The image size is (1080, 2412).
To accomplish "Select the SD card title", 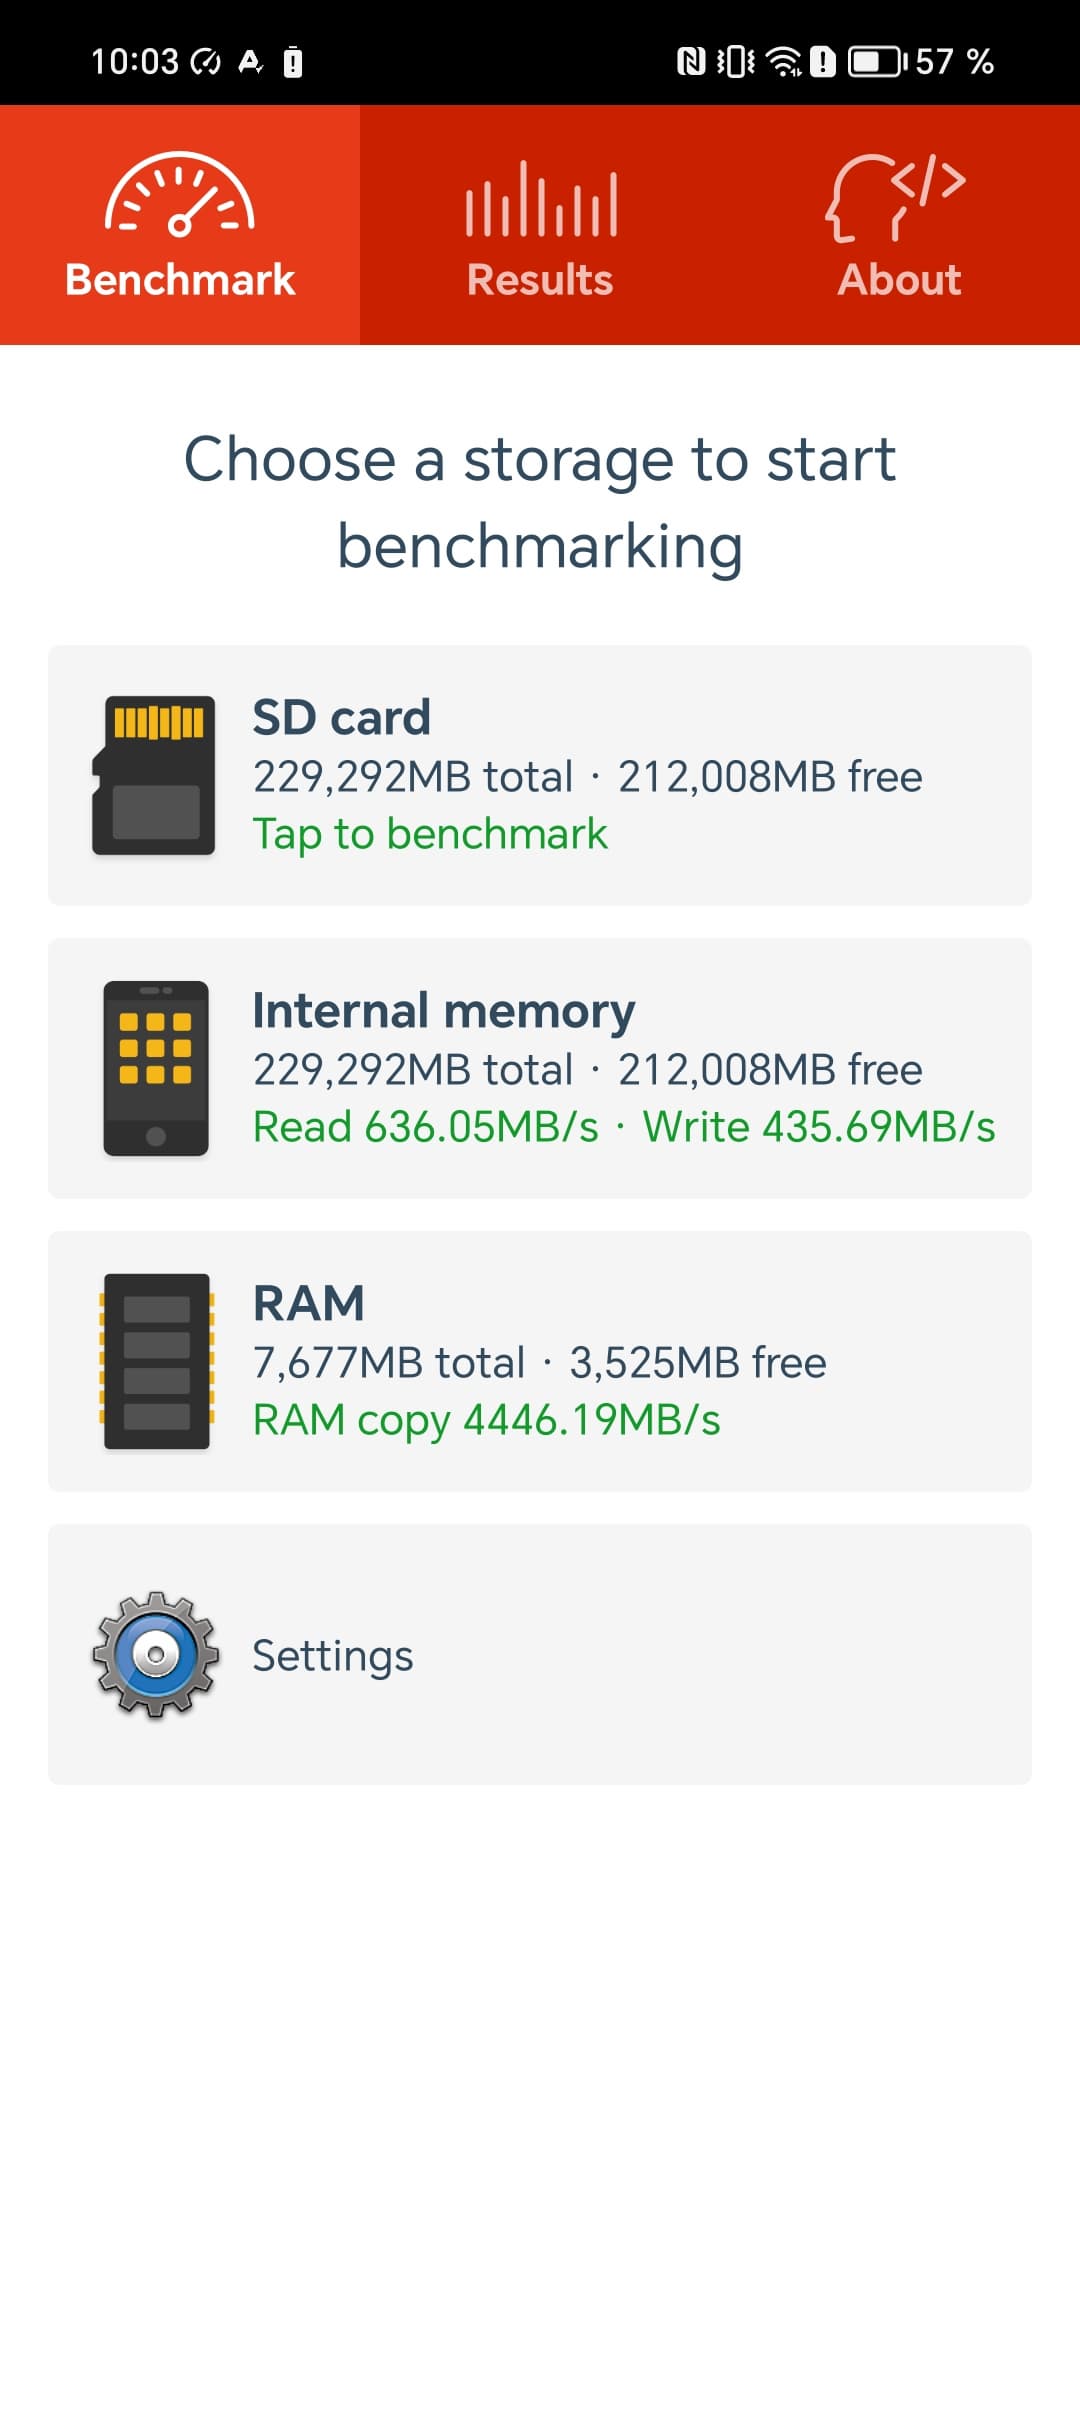I will [x=341, y=717].
